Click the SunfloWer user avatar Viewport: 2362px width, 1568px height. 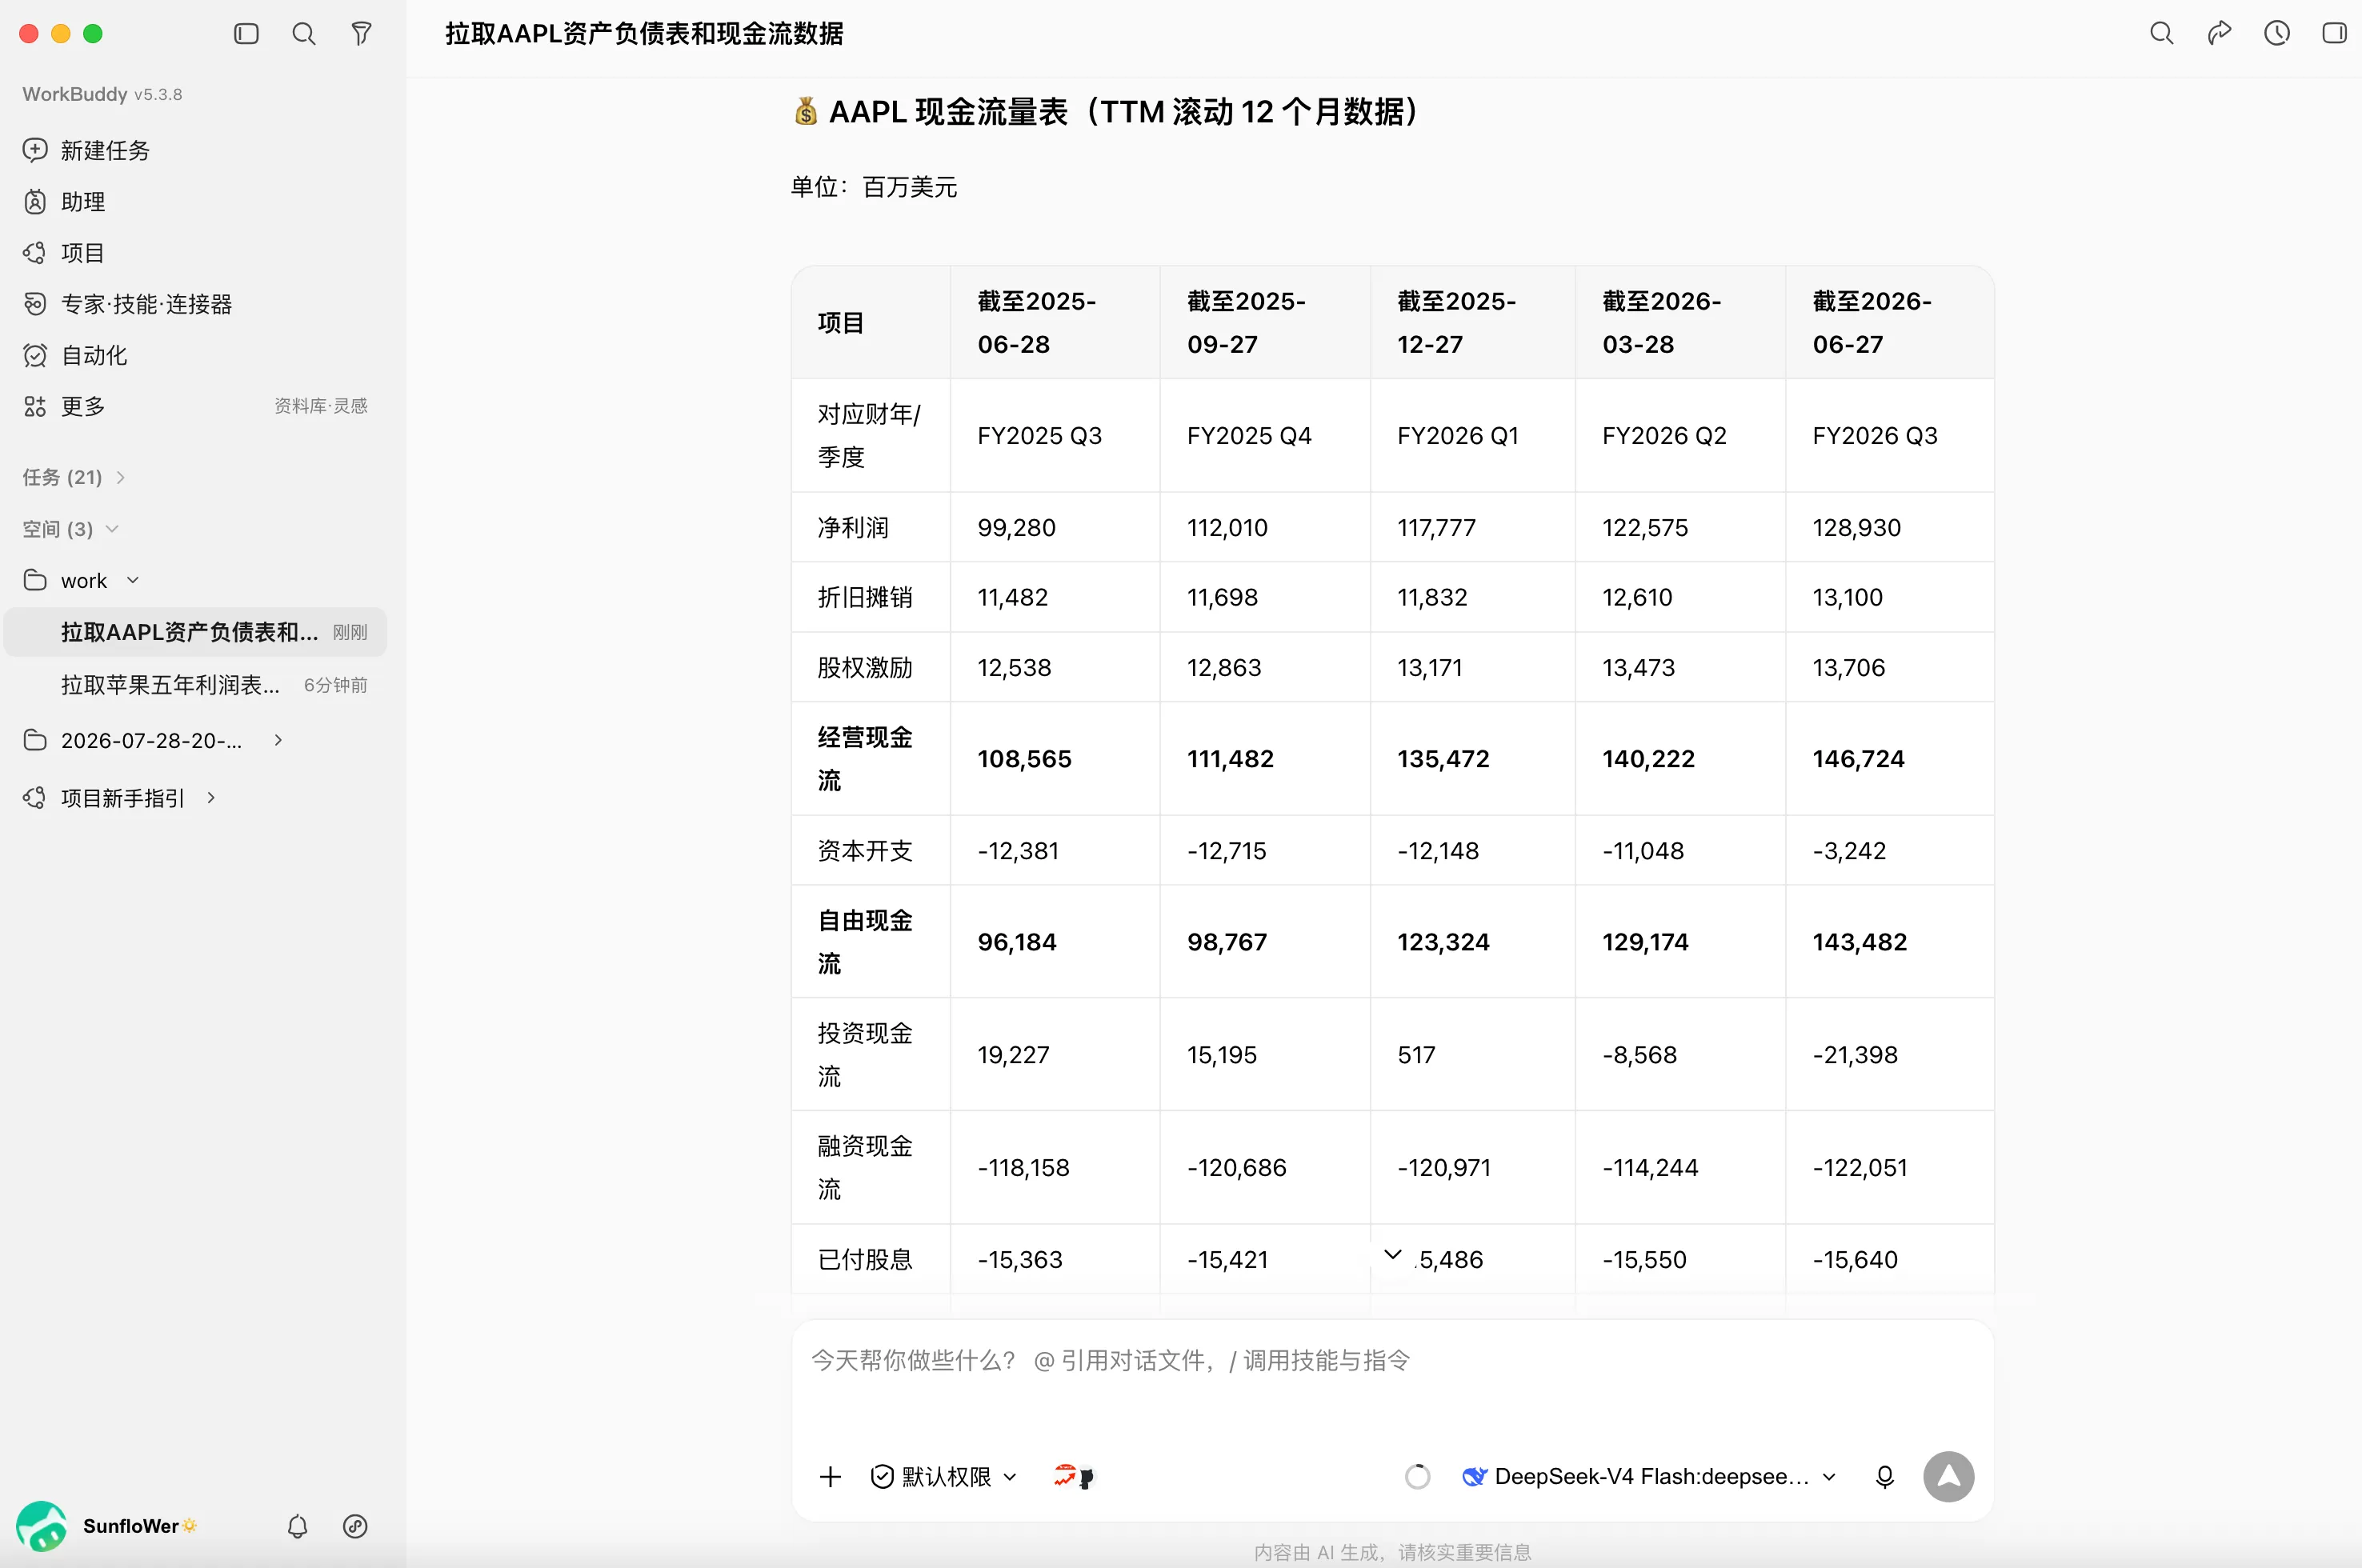pos(41,1526)
